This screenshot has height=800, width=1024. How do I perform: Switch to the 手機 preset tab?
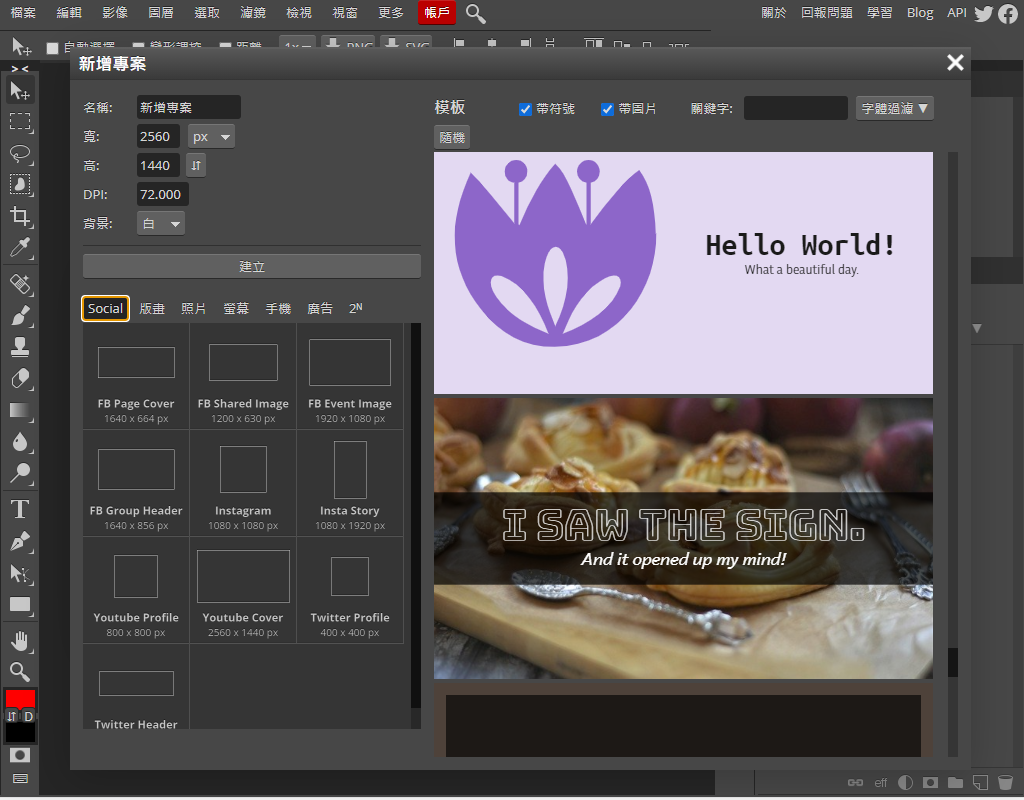(x=278, y=308)
